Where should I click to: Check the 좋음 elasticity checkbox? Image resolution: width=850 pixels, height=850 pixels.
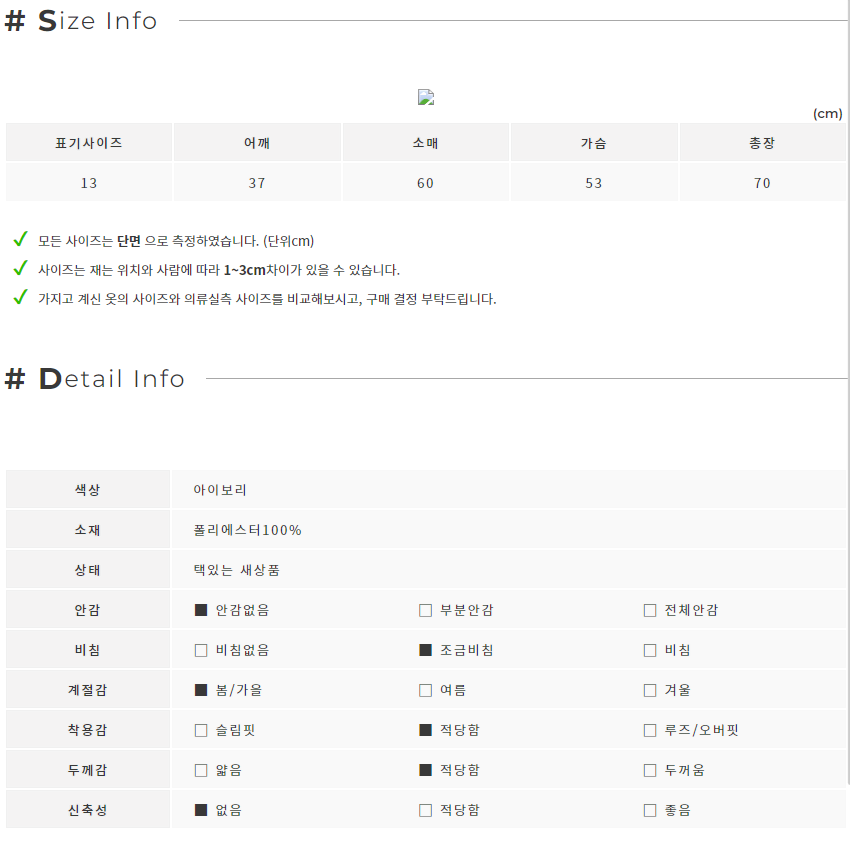click(650, 810)
